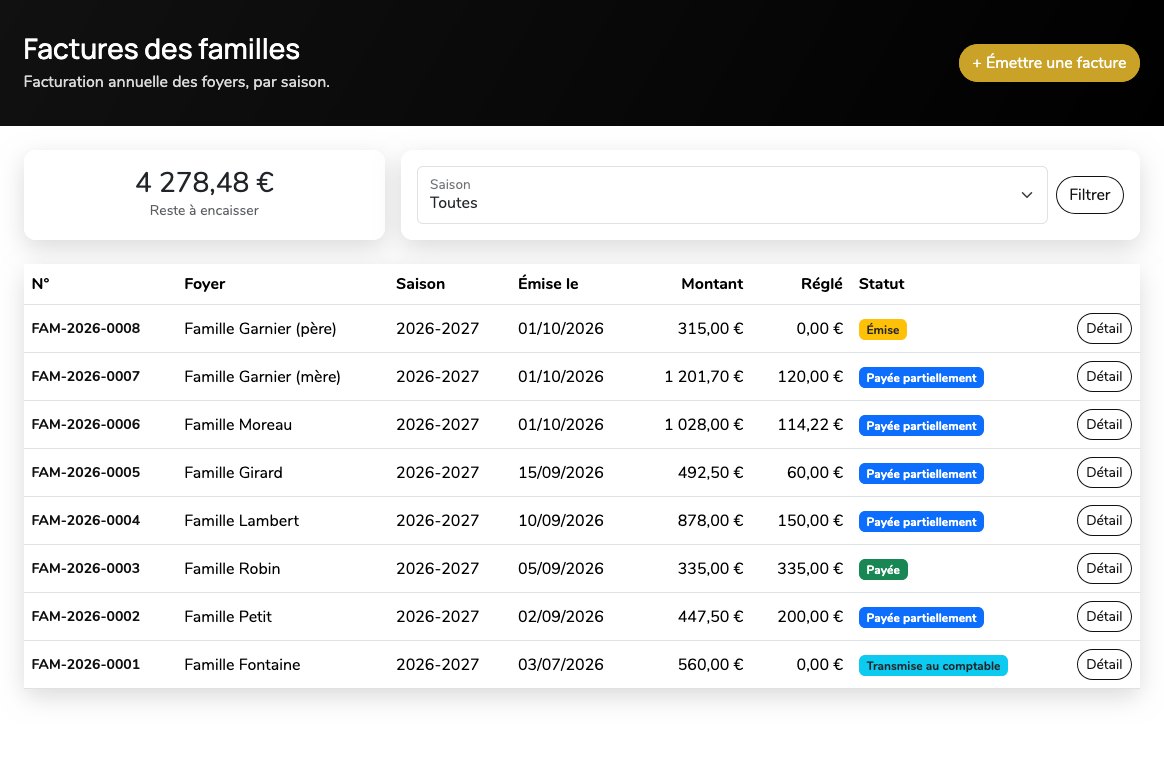Click the green Payée status badge
1164x761 pixels.
tap(883, 569)
